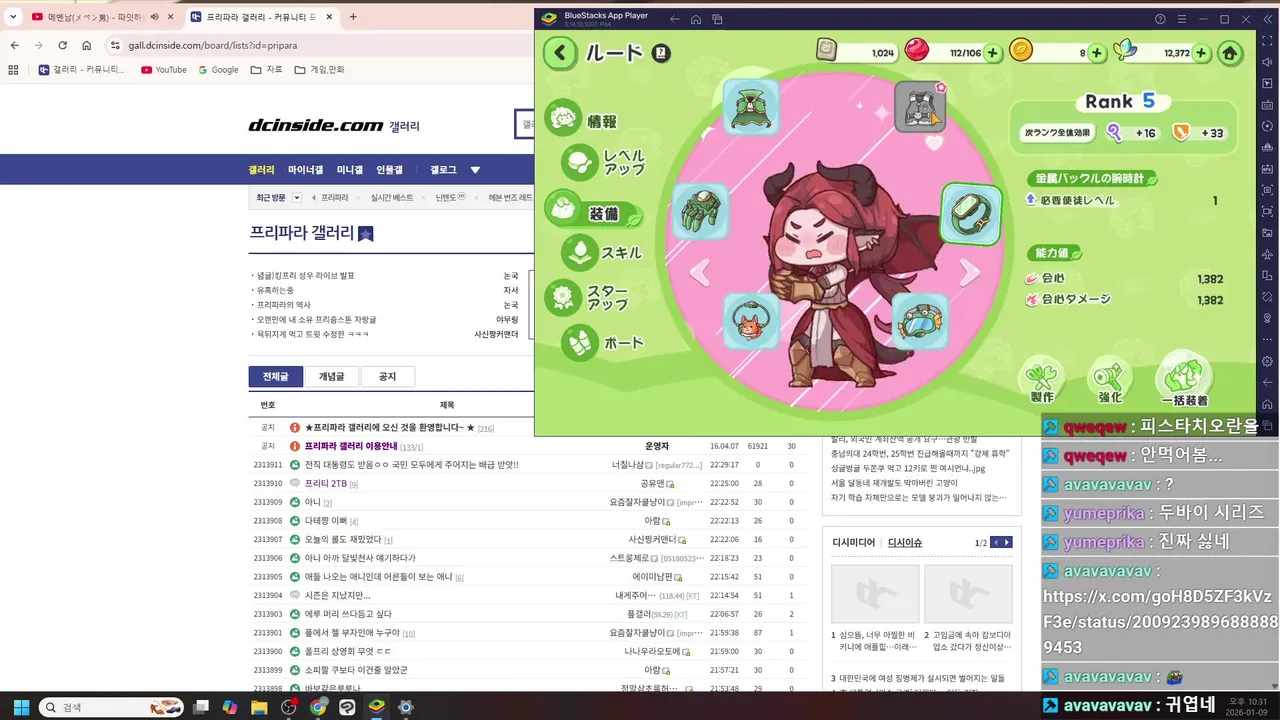Show previous character with left pink arrow
Viewport: 1280px width, 720px height.
[x=700, y=271]
